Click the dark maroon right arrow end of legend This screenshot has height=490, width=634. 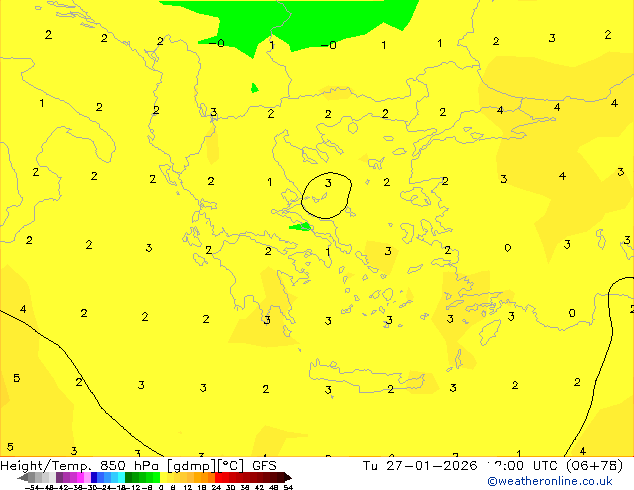287,477
